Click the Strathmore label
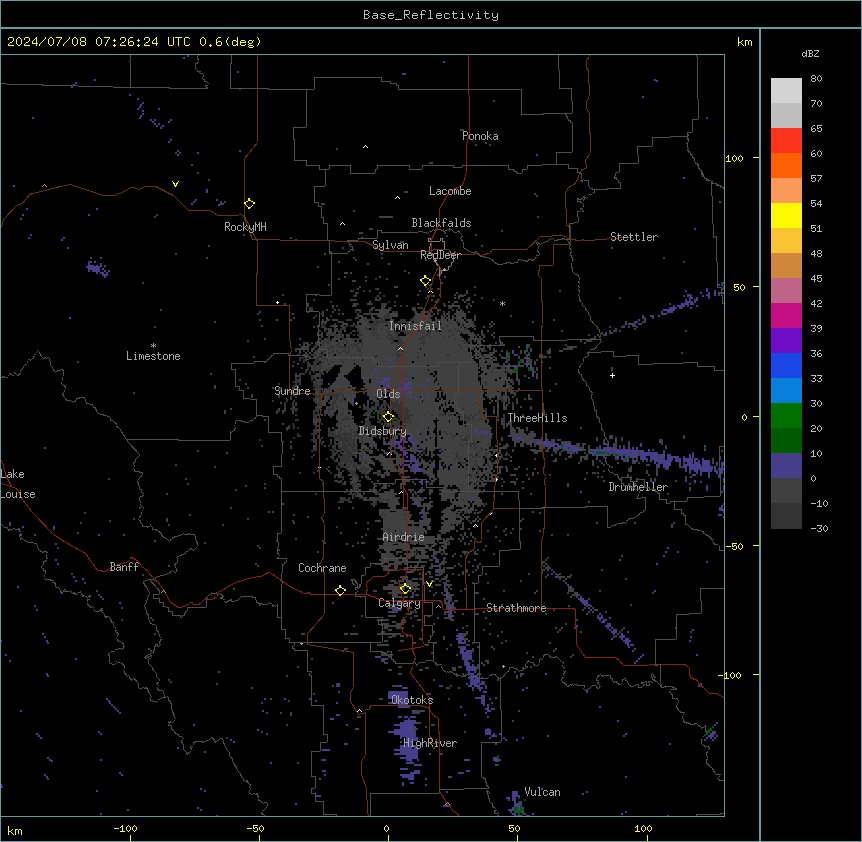Viewport: 862px width, 842px height. [x=516, y=608]
